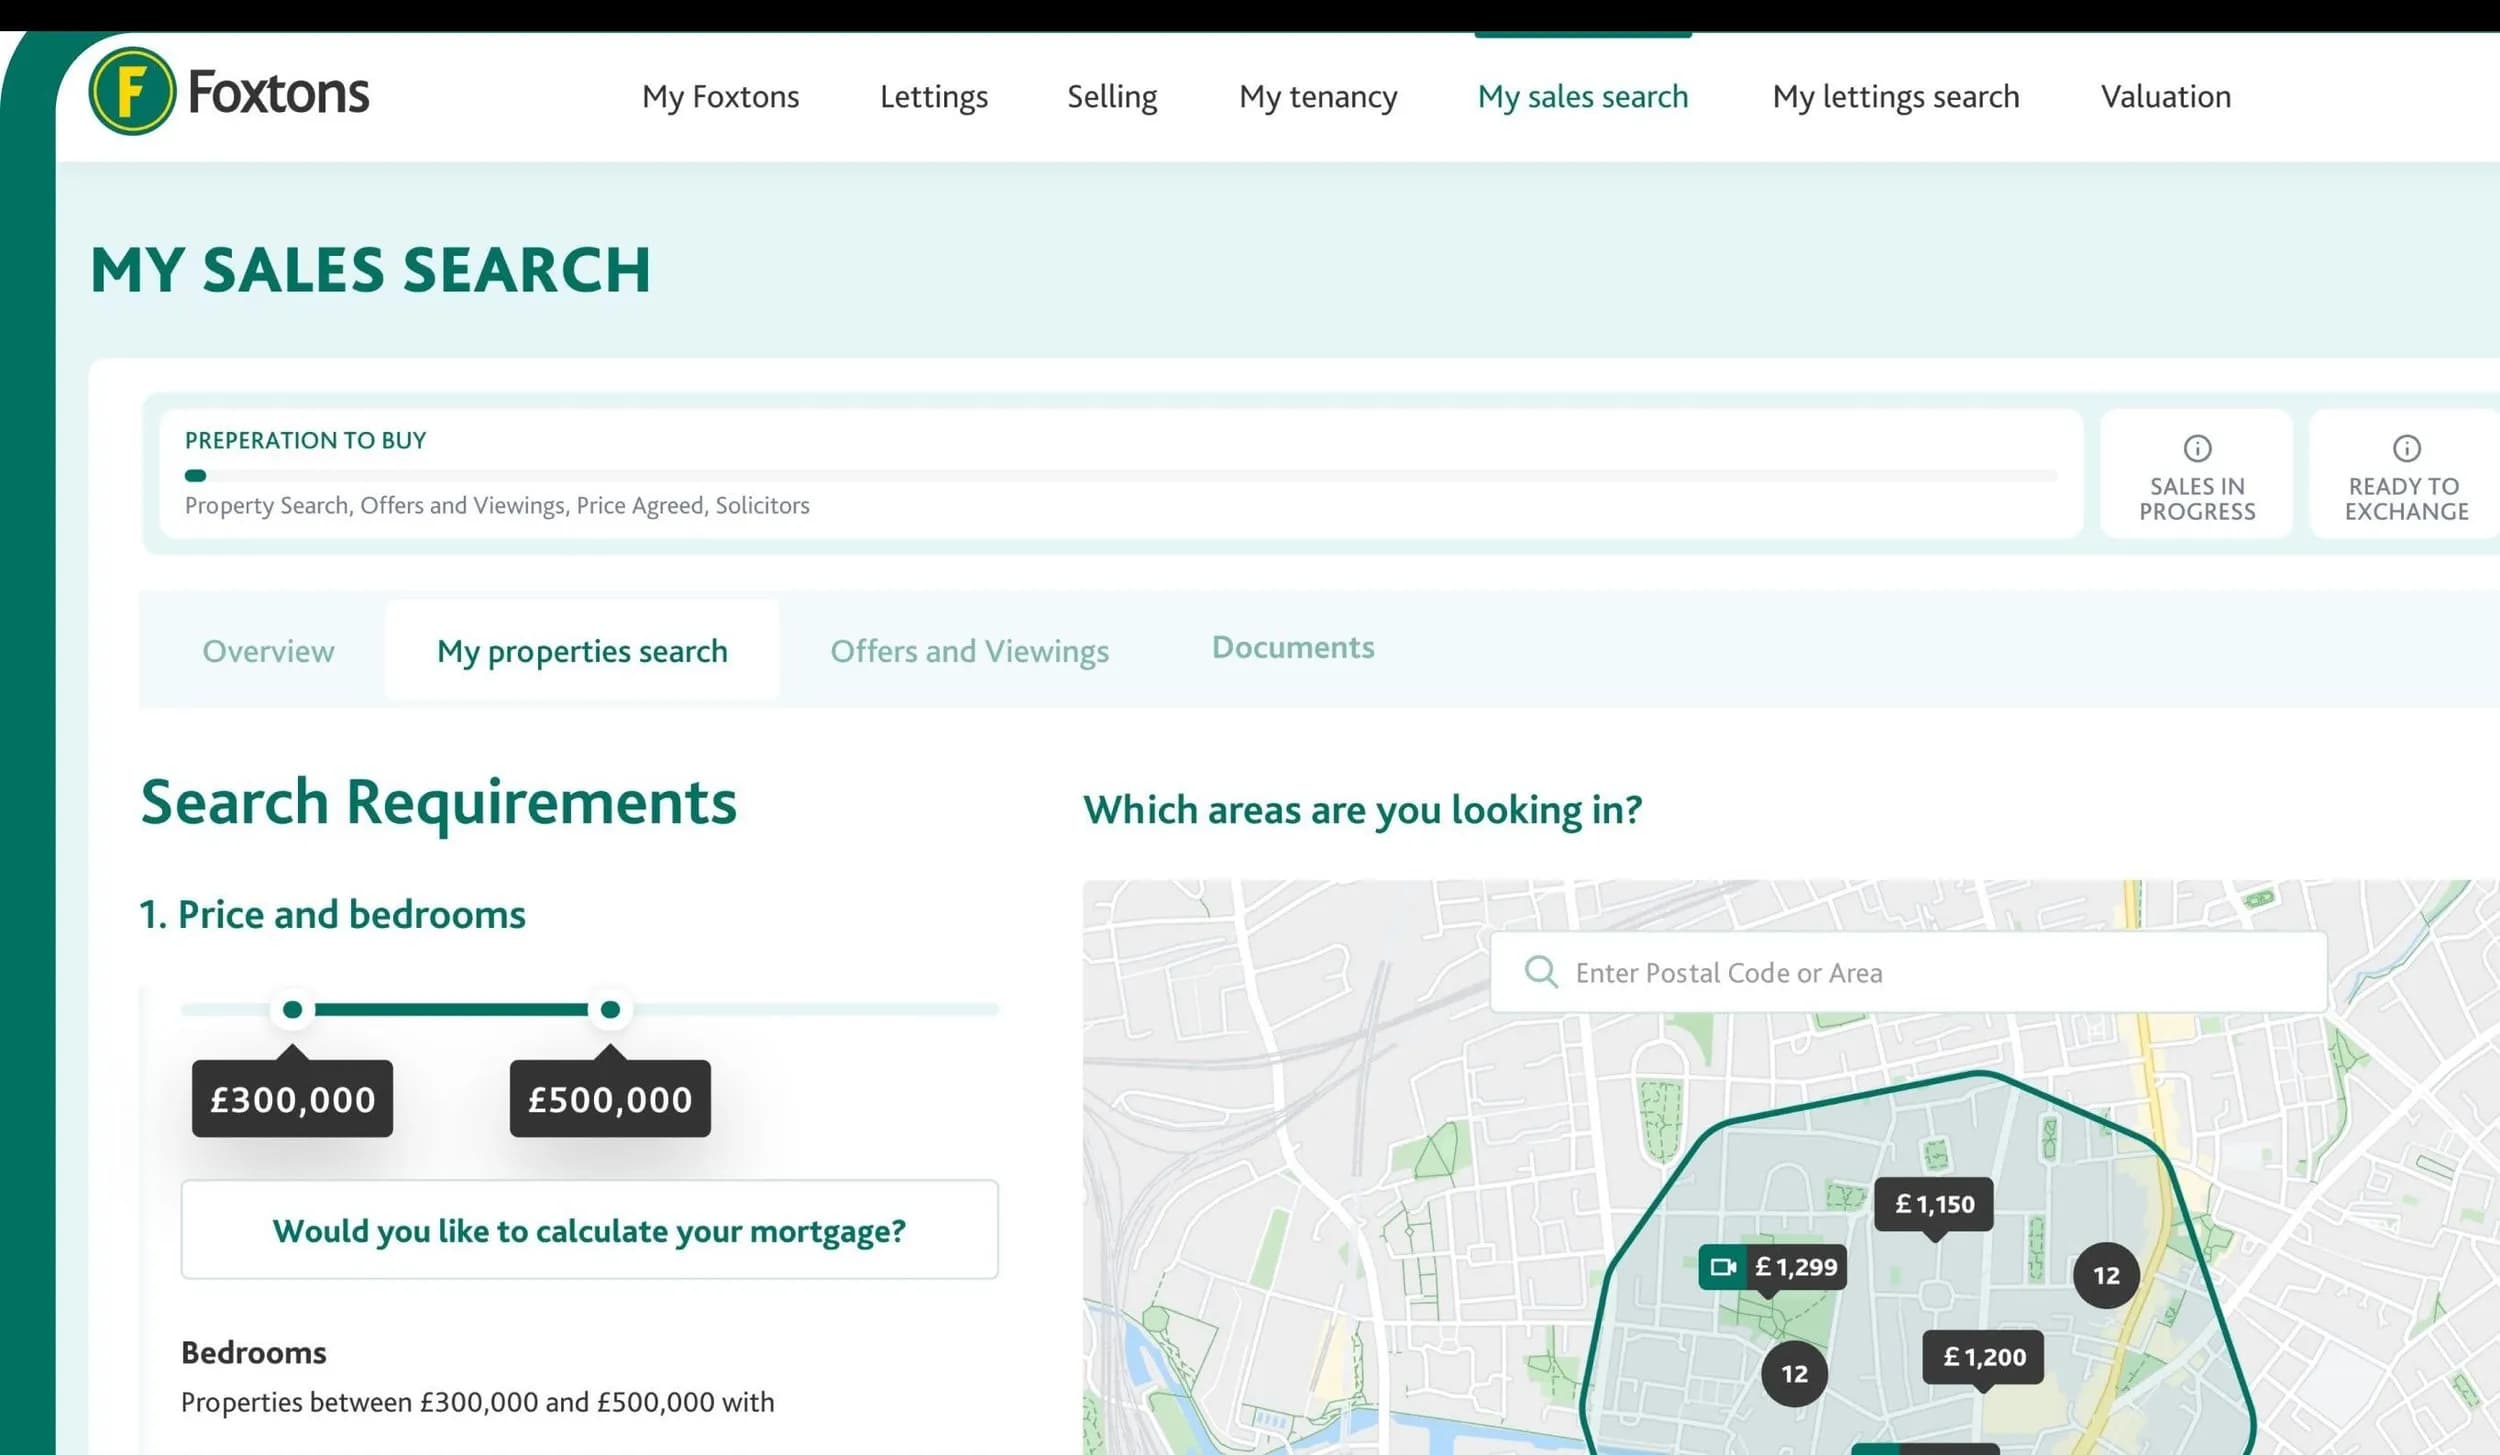Click the lower-left 12 cluster marker on the map
Viewport: 2500px width, 1455px height.
tap(1793, 1374)
